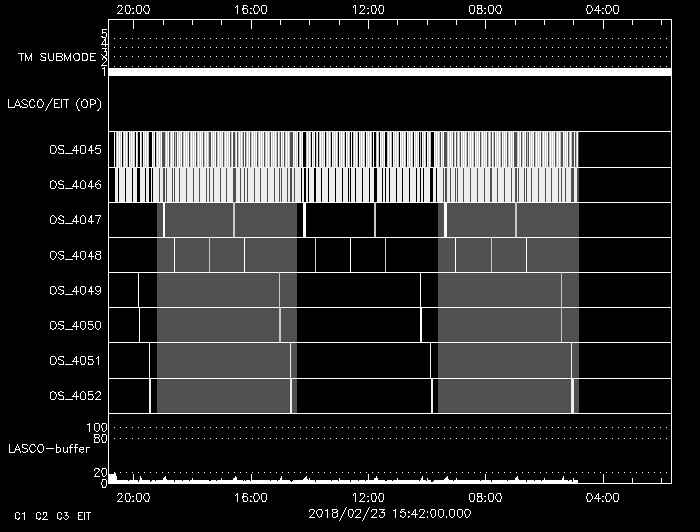This screenshot has width=700, height=532.
Task: Click the white TM SUBMODE level 1 bar
Action: click(x=390, y=72)
